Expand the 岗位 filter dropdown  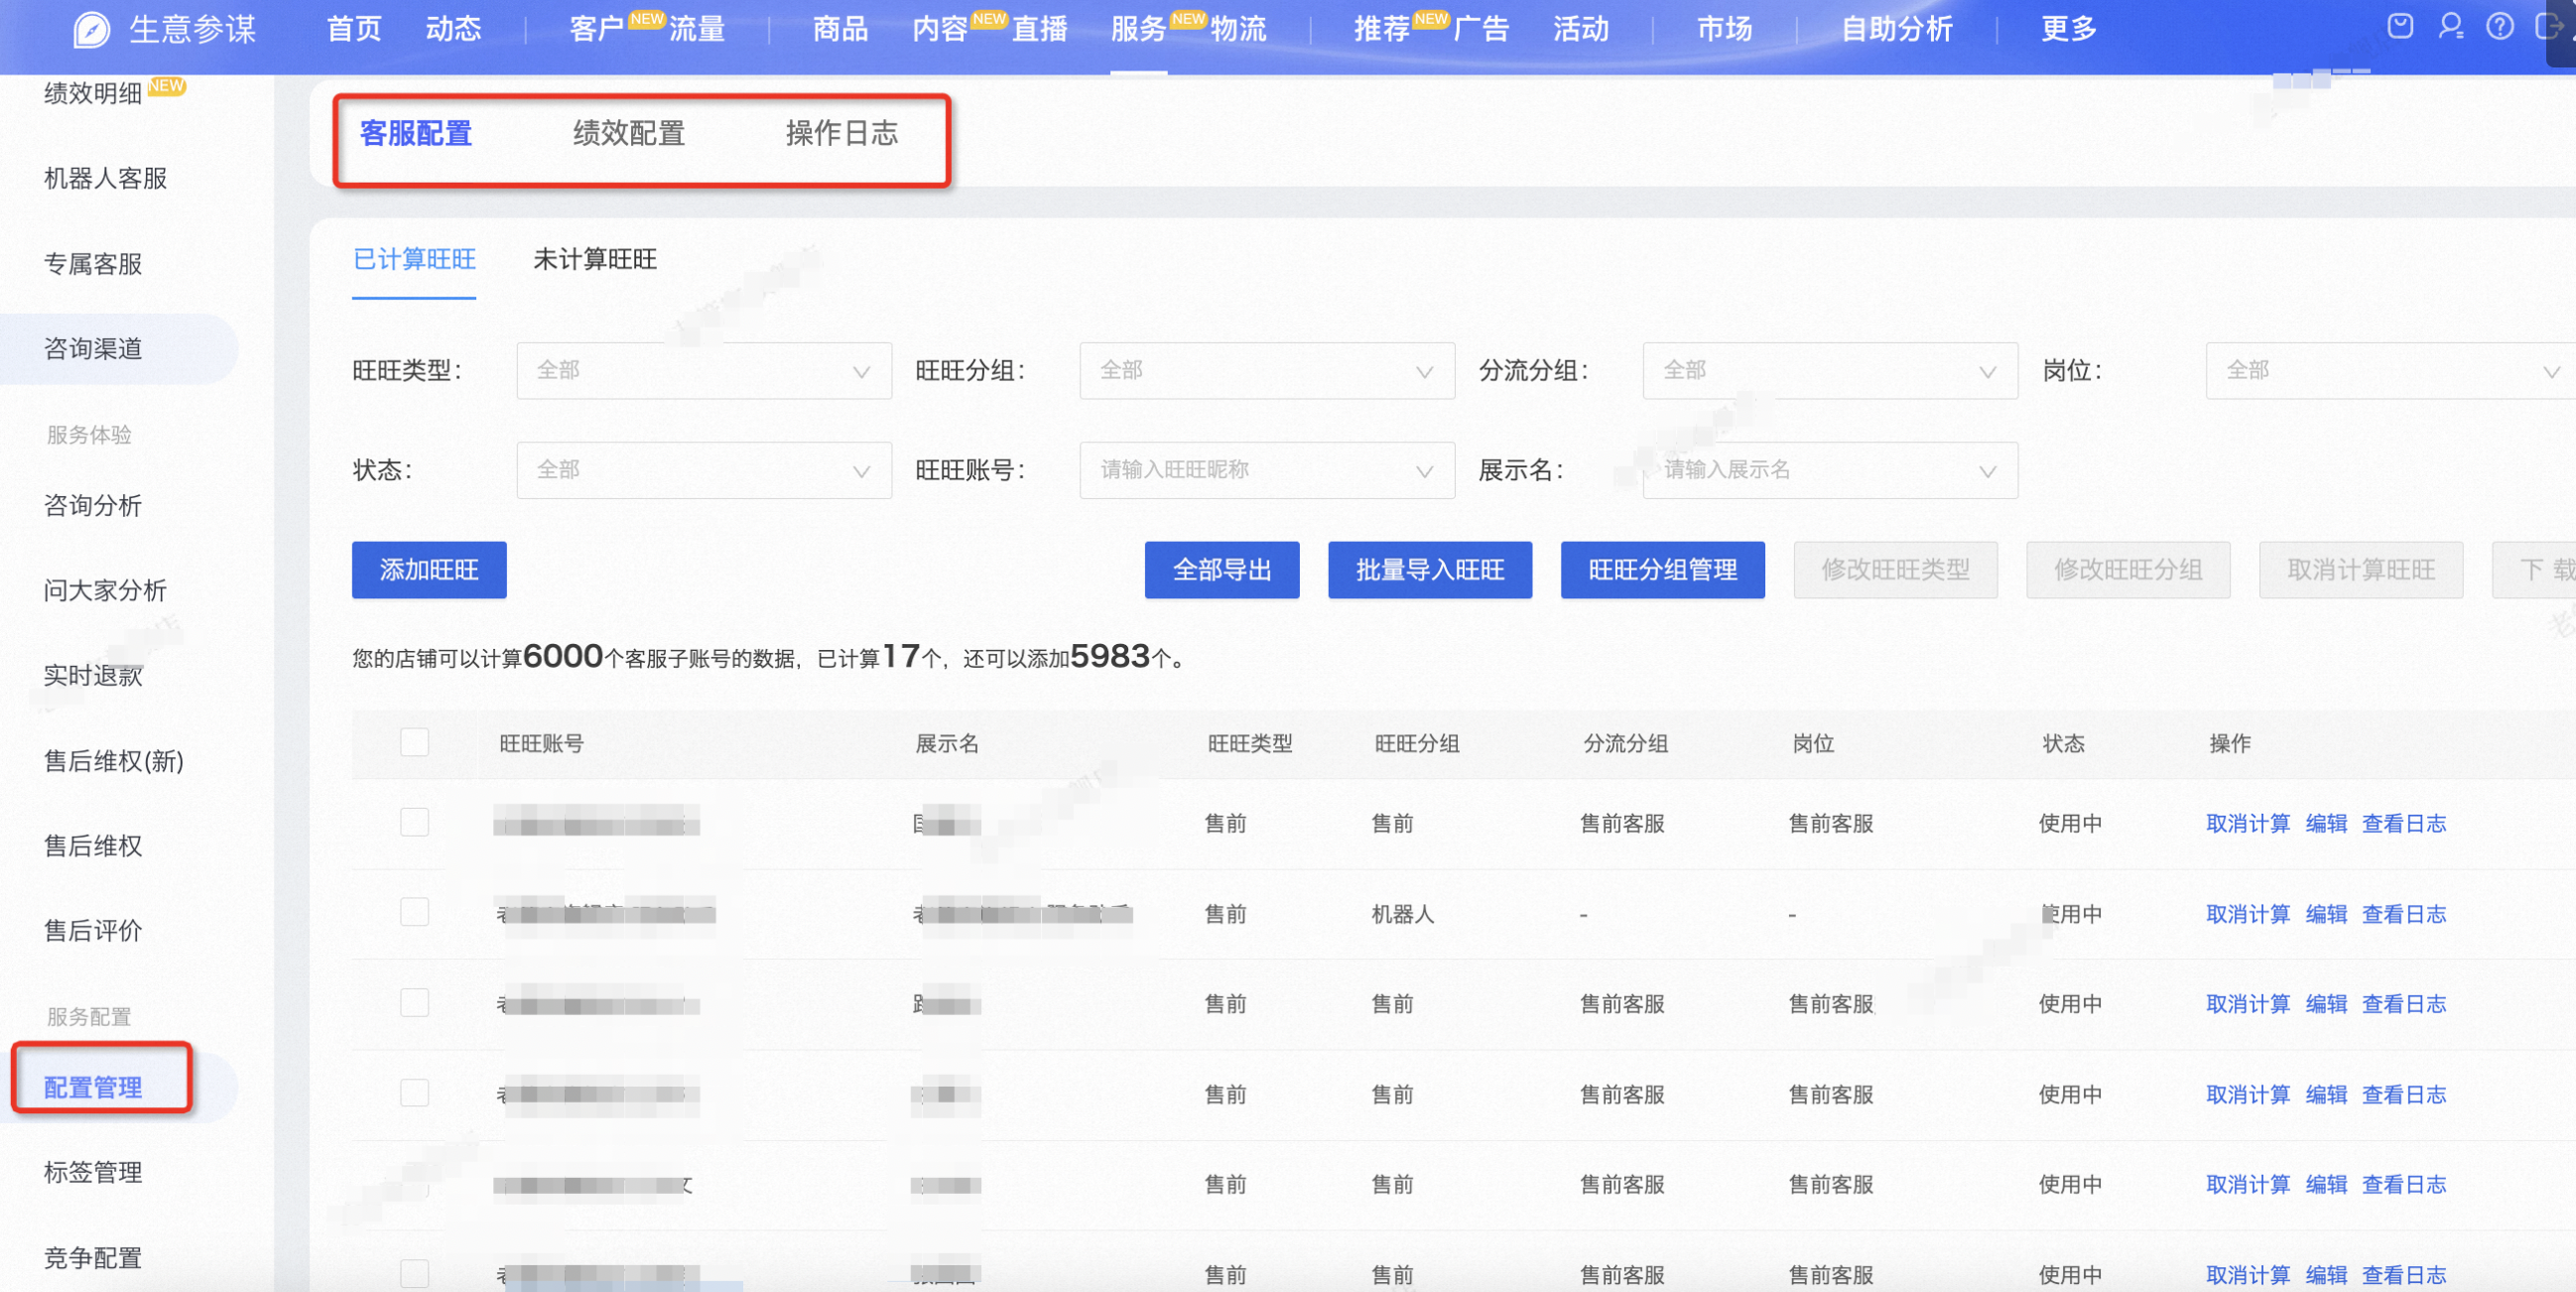pos(2390,371)
